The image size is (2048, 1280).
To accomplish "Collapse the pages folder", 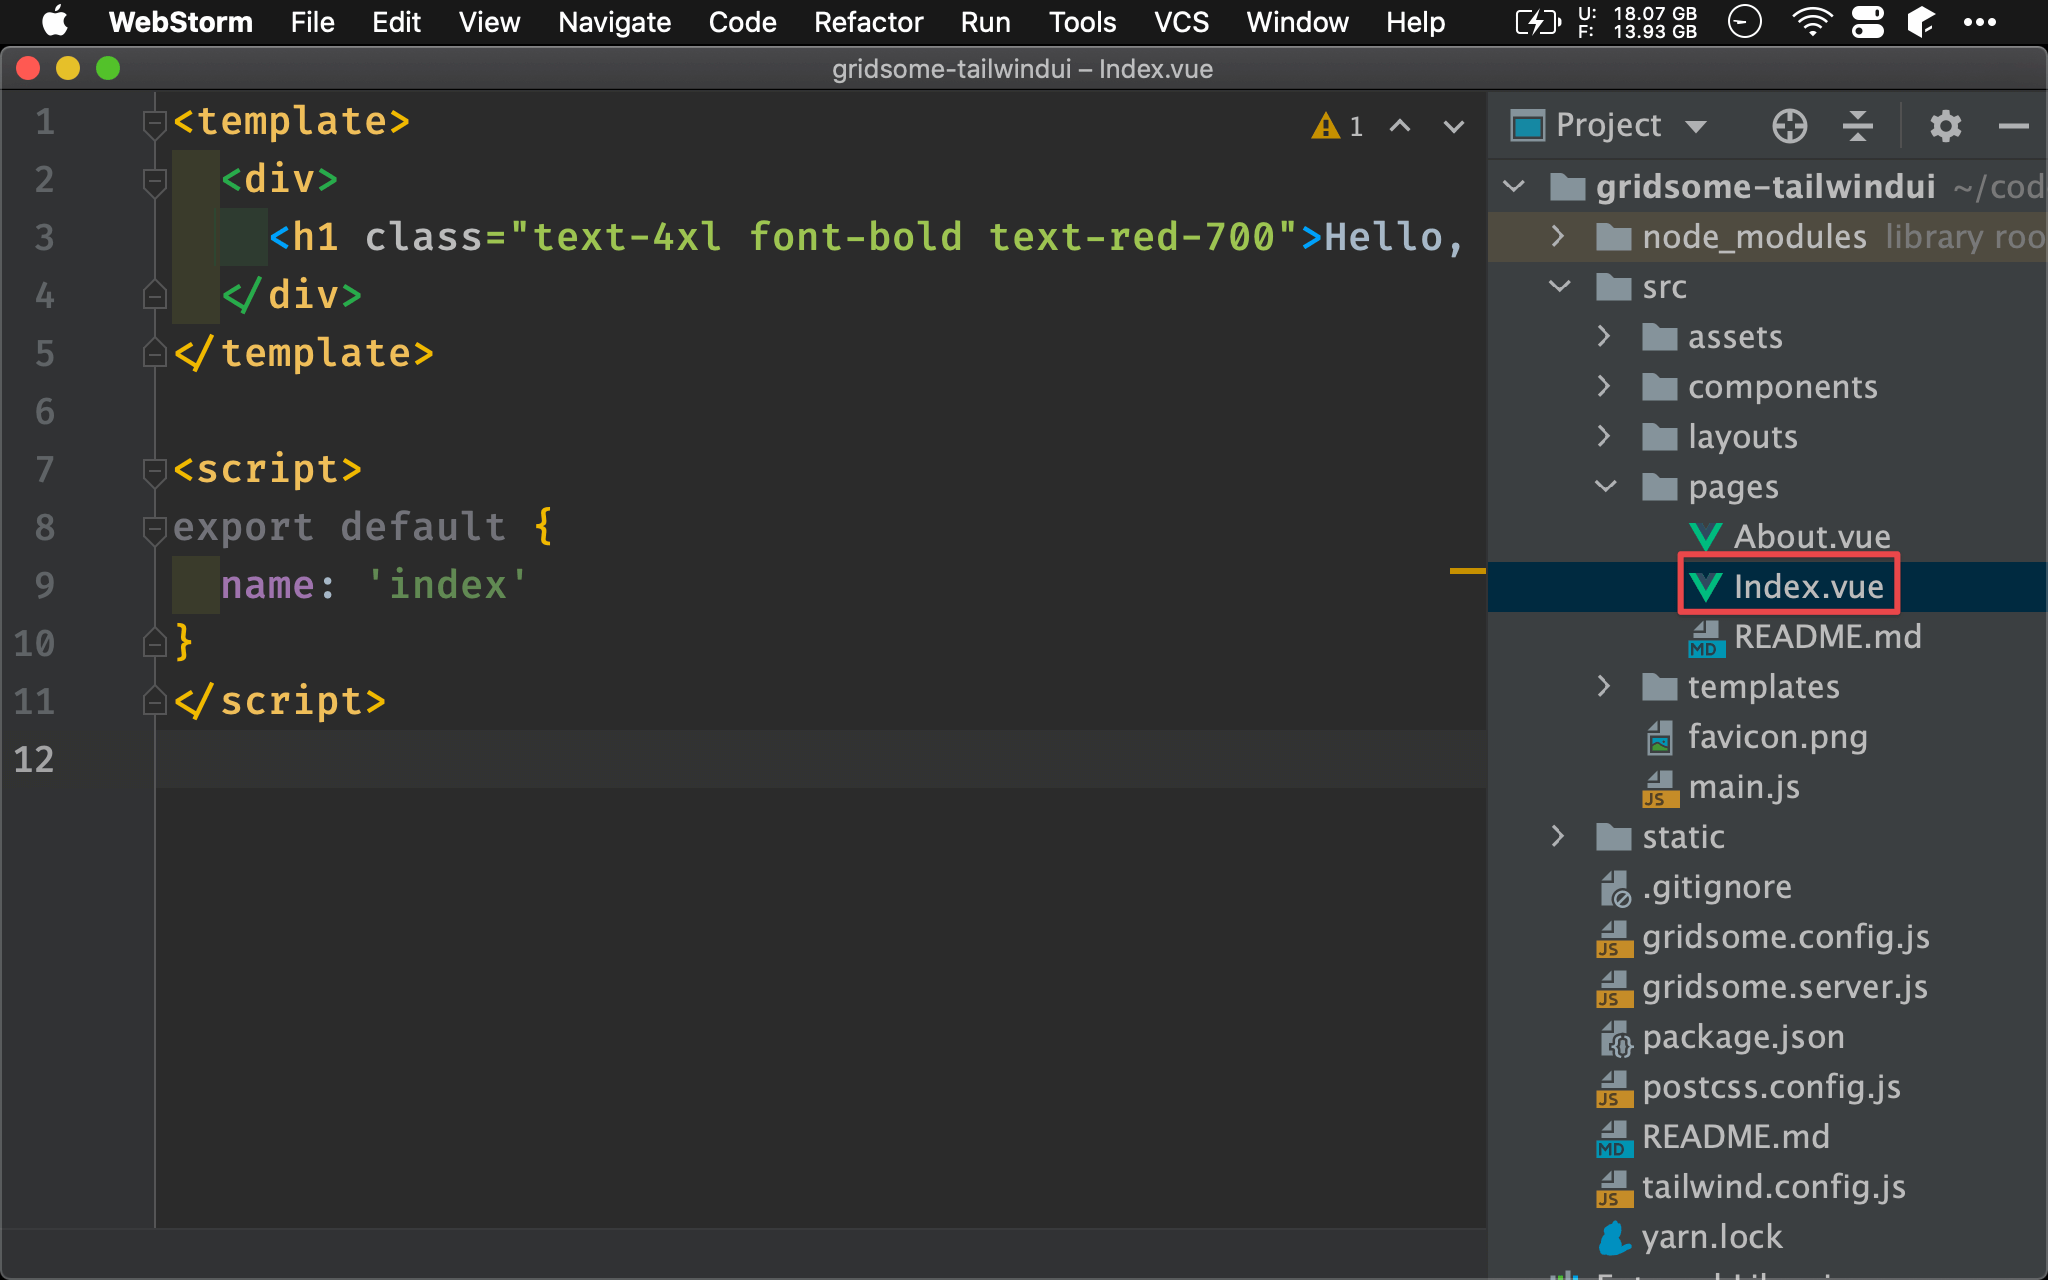I will tap(1606, 487).
